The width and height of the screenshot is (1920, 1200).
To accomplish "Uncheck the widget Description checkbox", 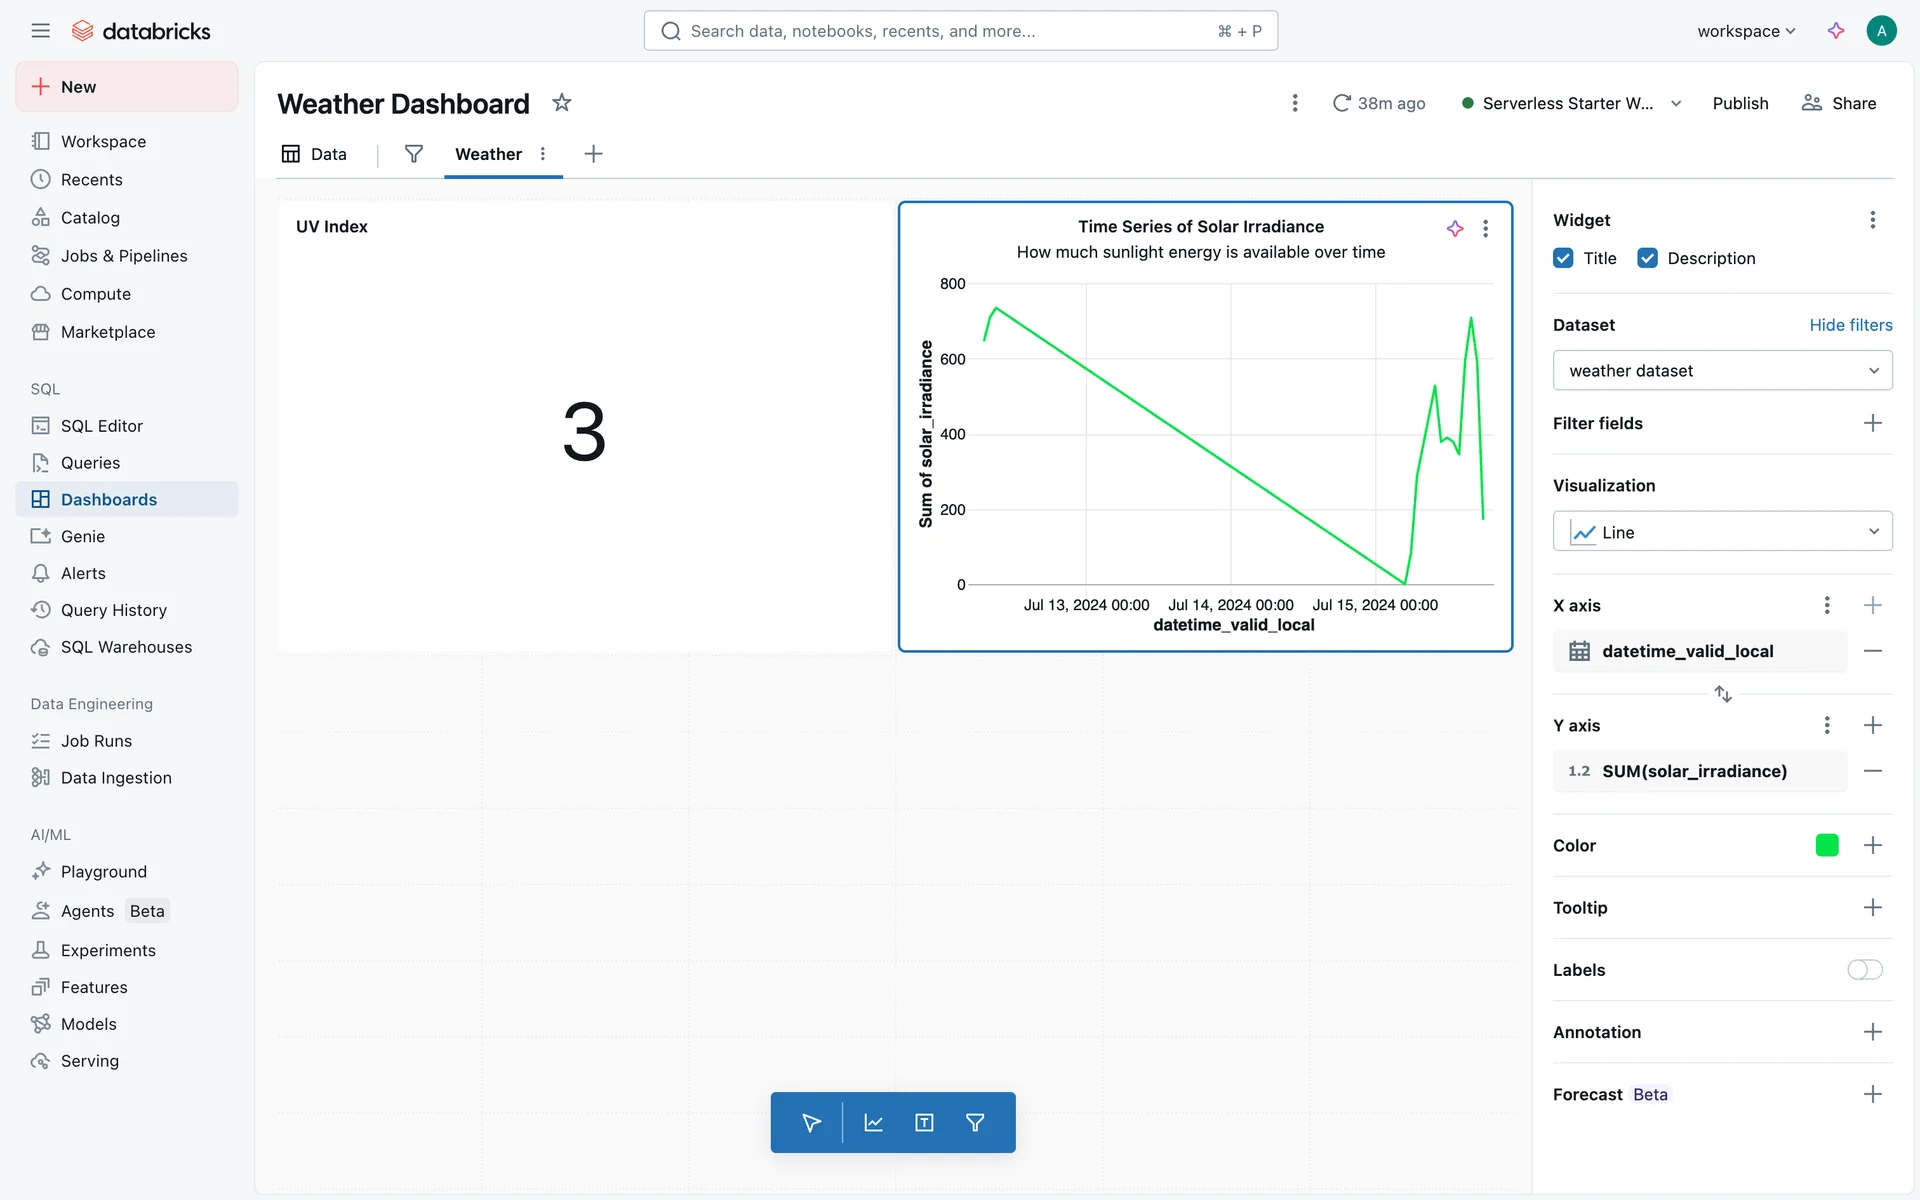I will click(1647, 258).
